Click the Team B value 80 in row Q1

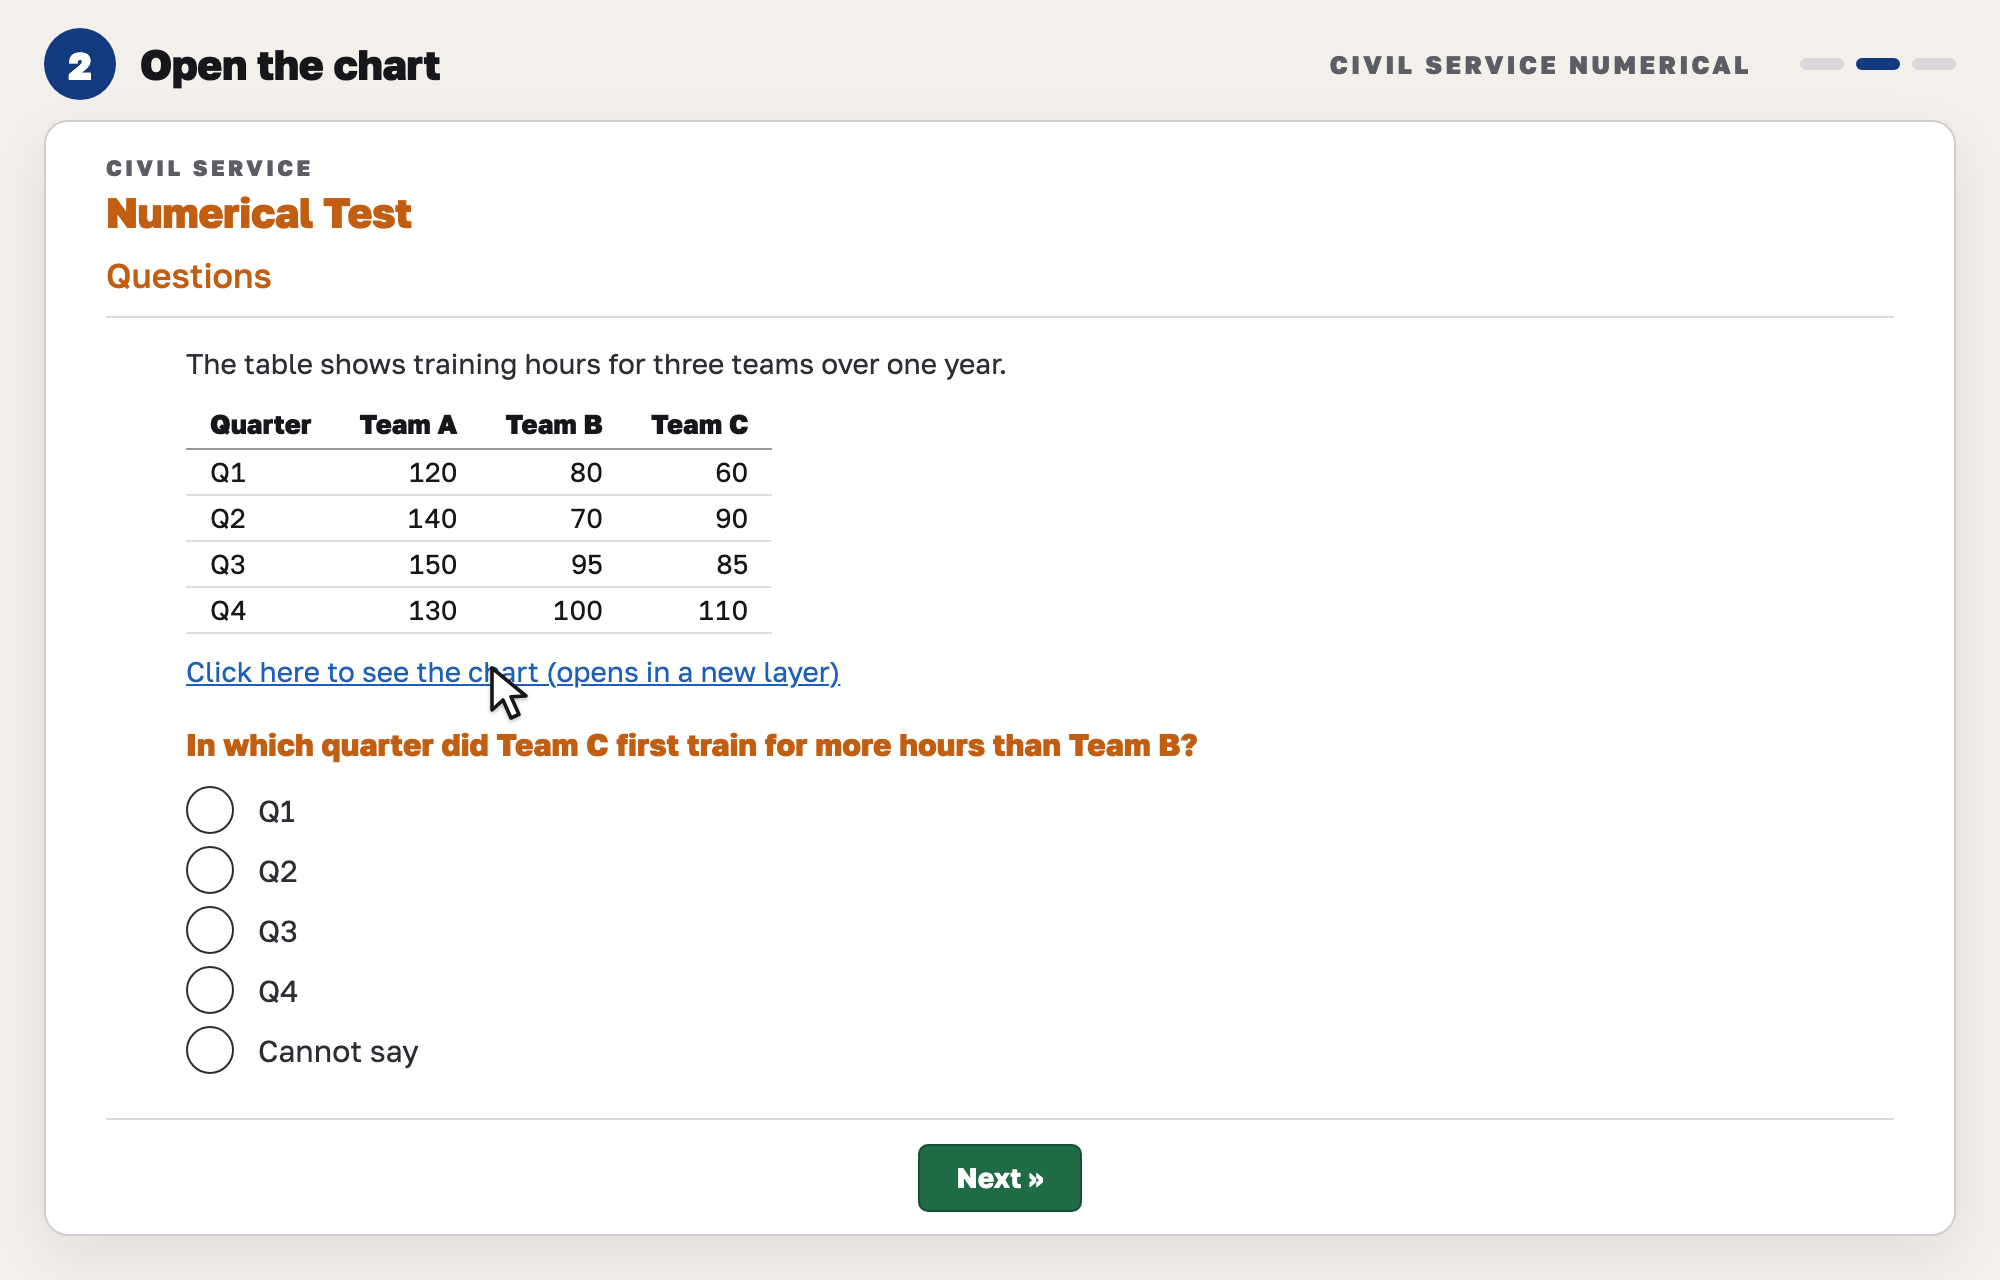586,472
